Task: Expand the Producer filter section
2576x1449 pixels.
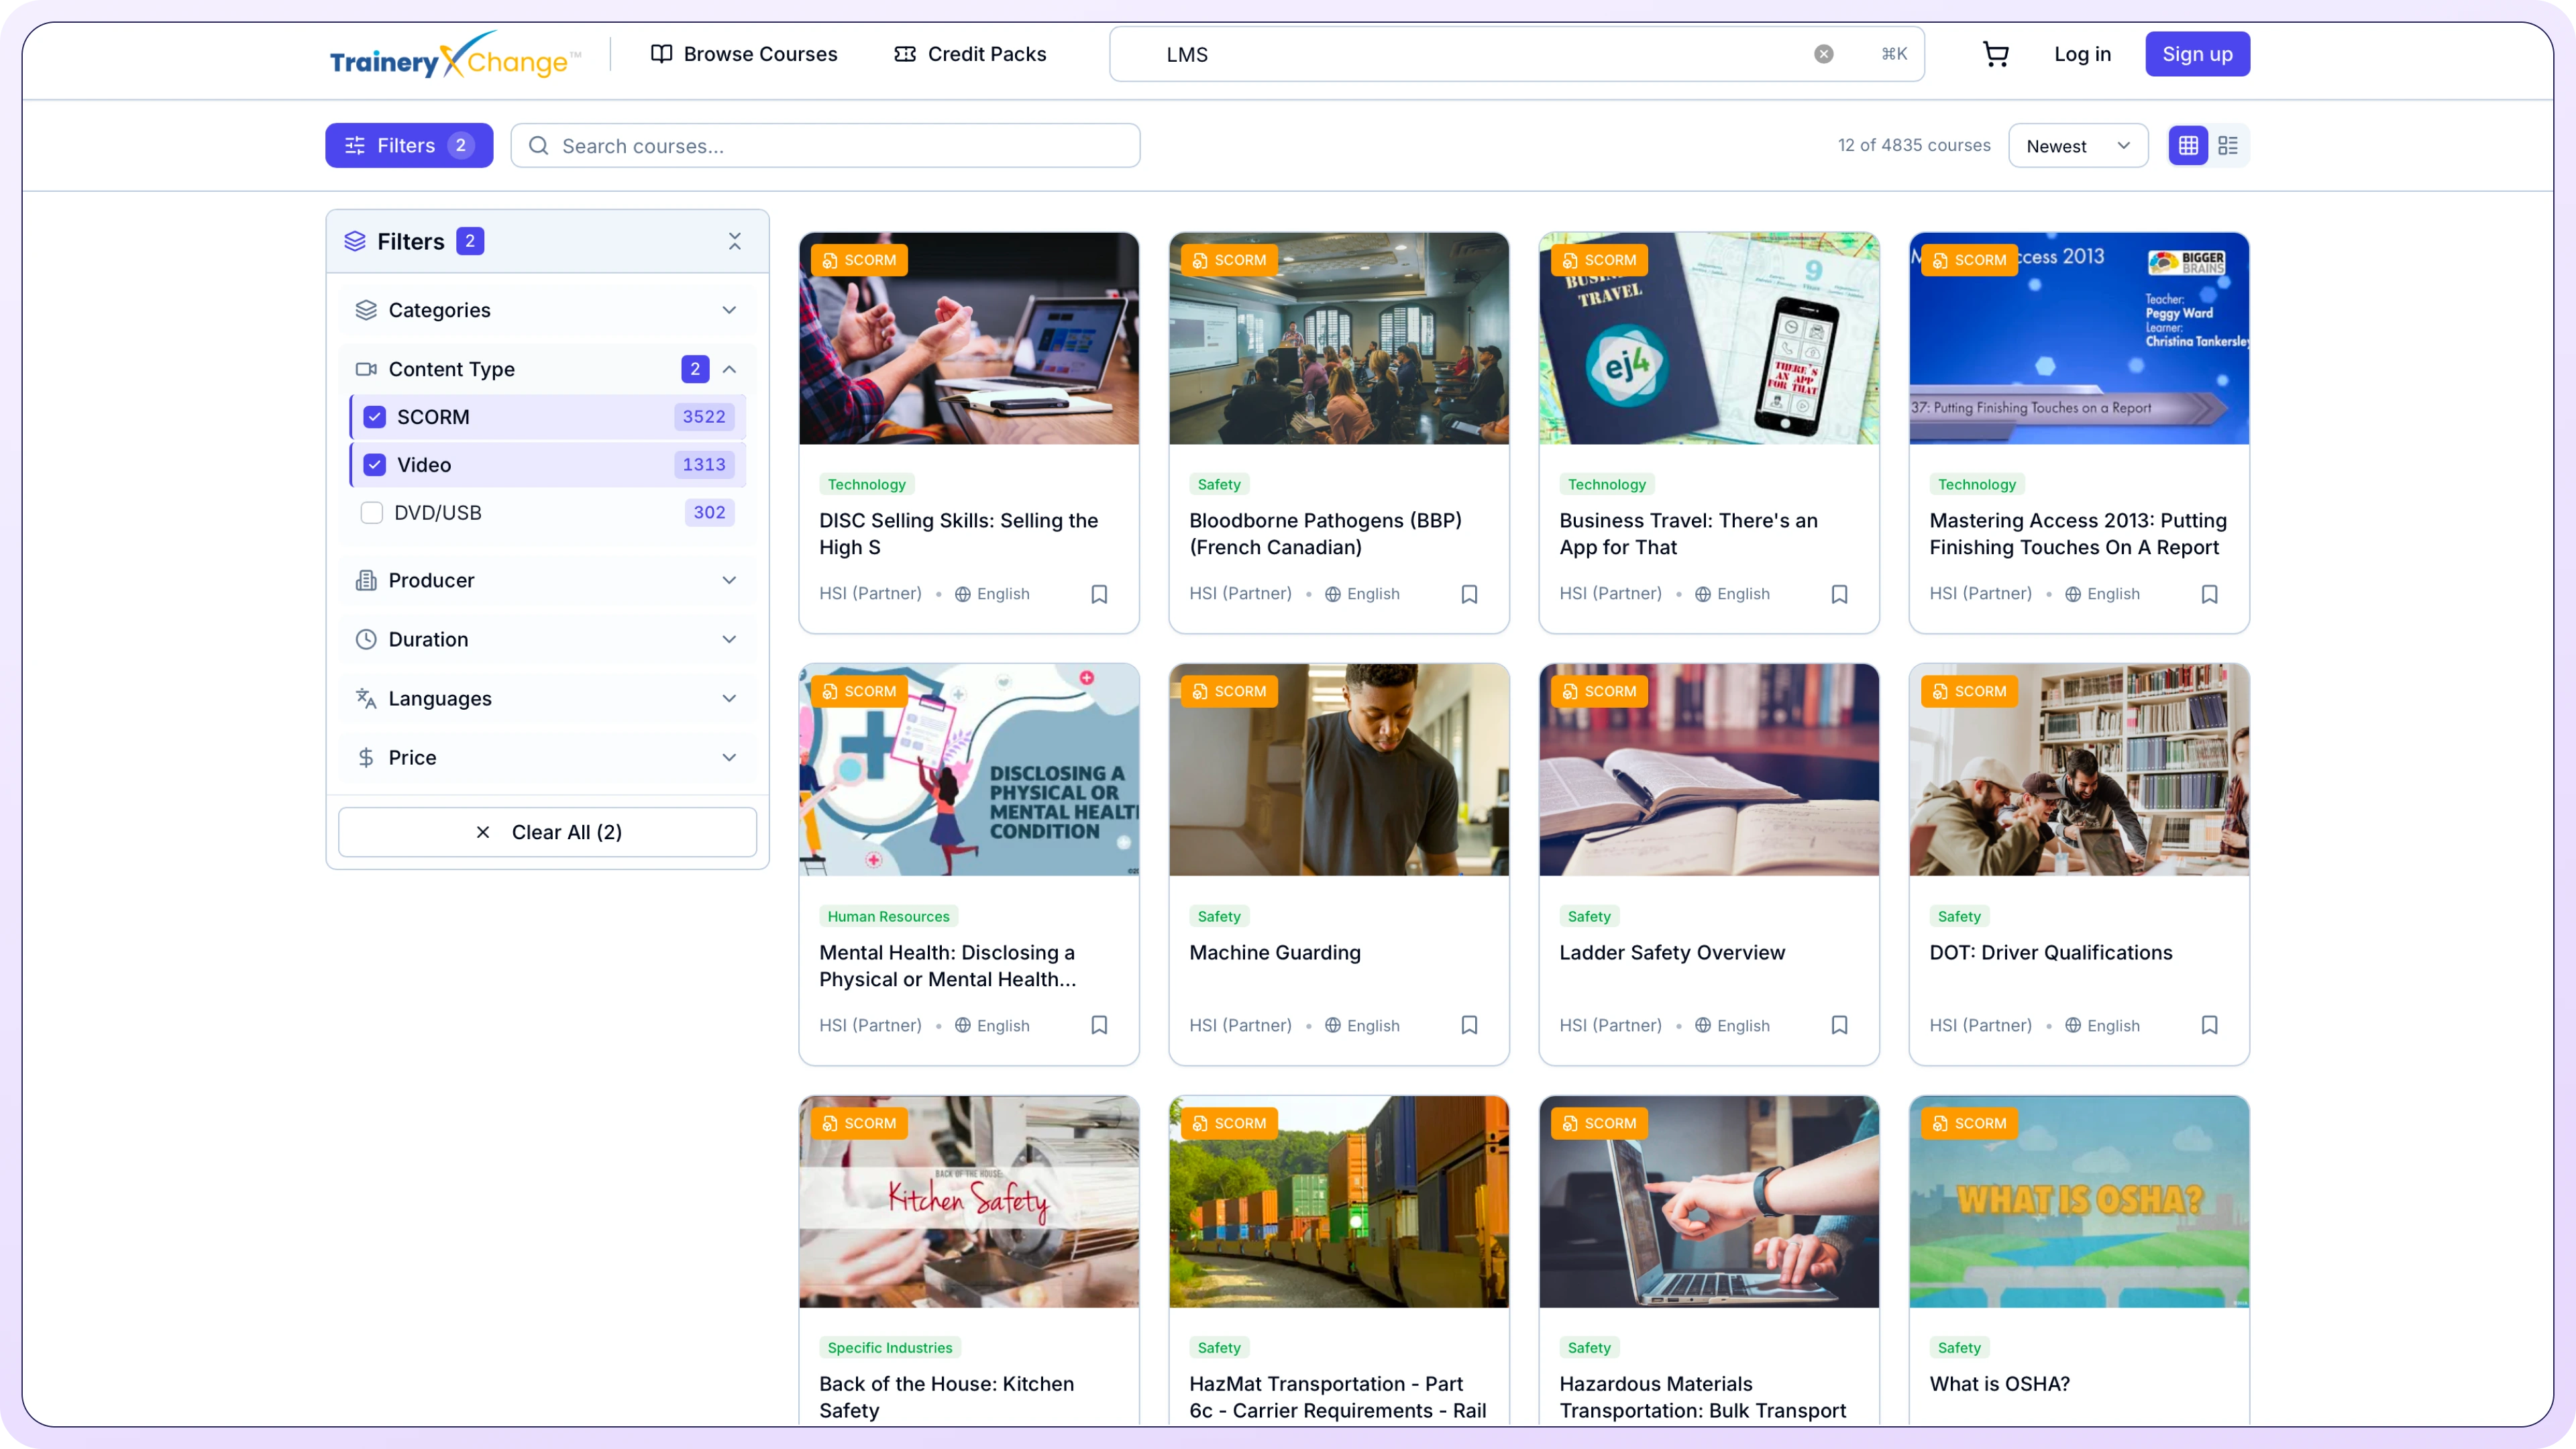Action: 547,580
